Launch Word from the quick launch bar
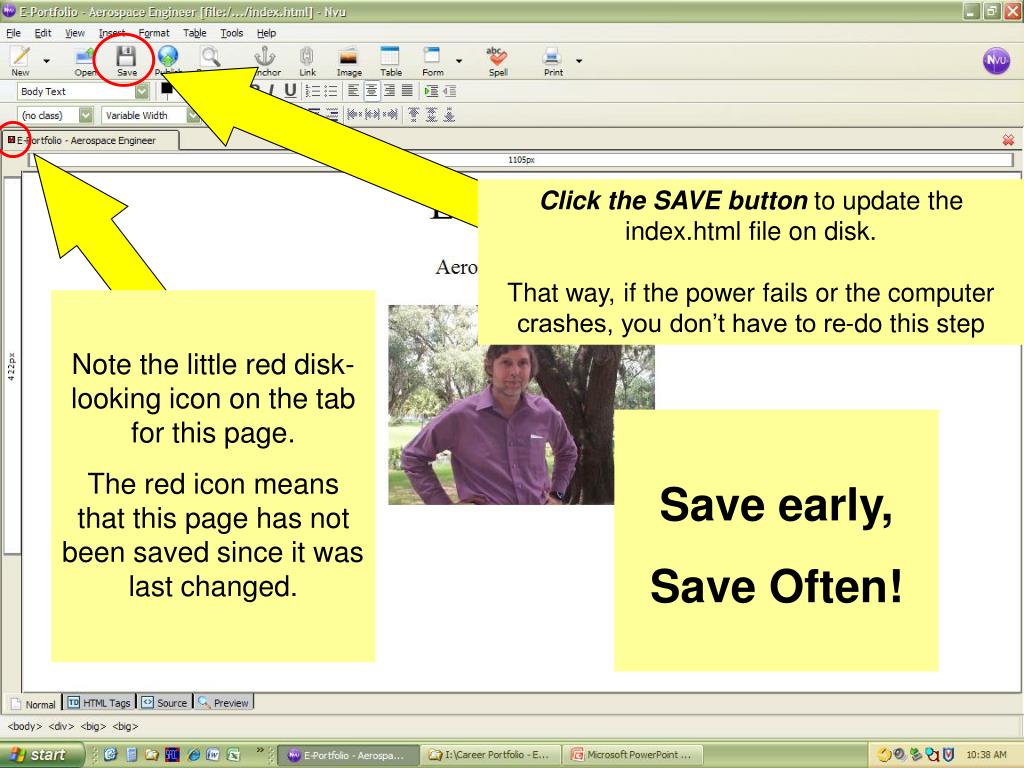The height and width of the screenshot is (768, 1024). point(213,755)
